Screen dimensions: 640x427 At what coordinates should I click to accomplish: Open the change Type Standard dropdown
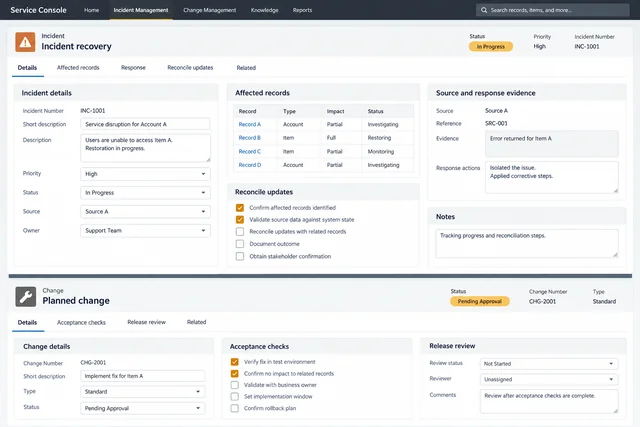[143, 391]
